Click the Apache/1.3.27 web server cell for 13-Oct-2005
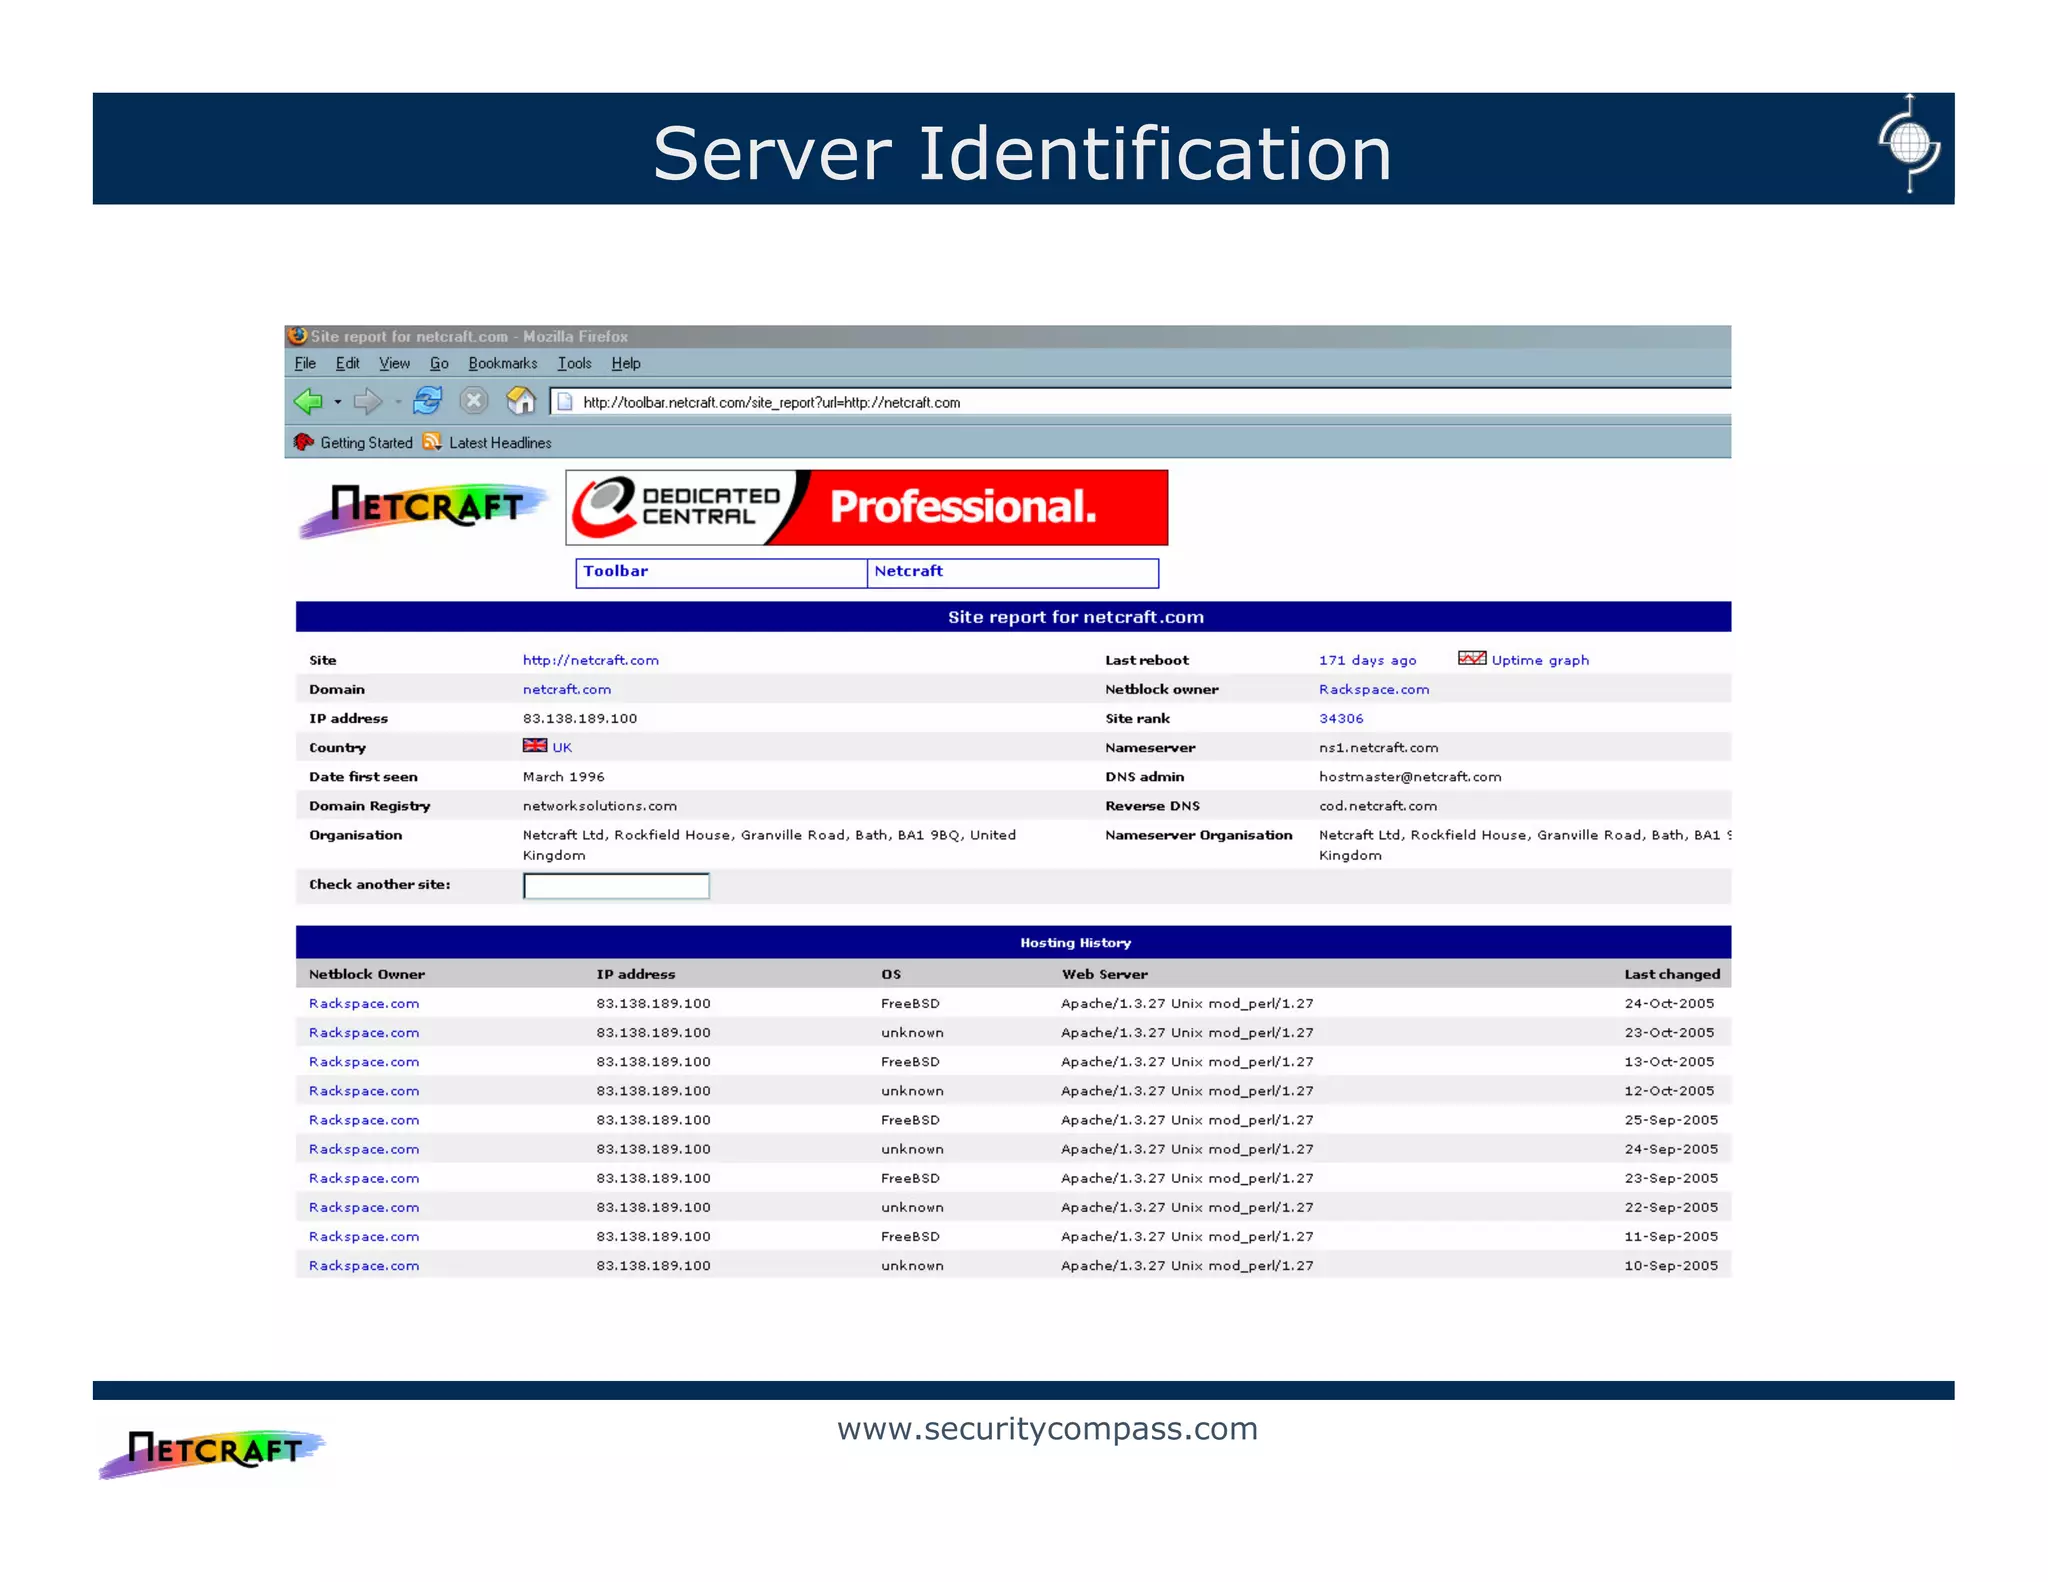Screen dimensions: 2048x1582 [1187, 1061]
